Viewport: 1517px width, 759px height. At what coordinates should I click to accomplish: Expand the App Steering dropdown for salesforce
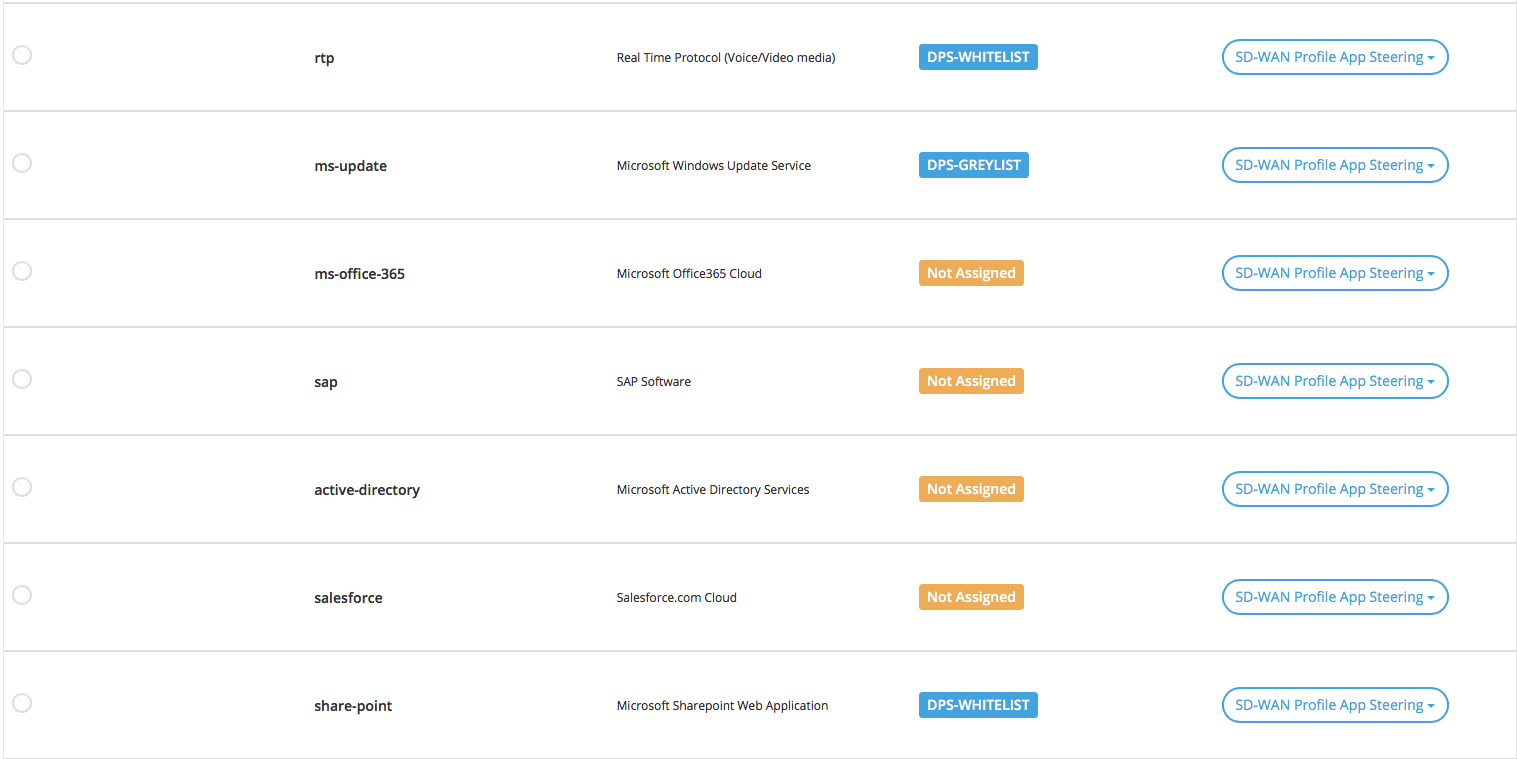[x=1334, y=597]
